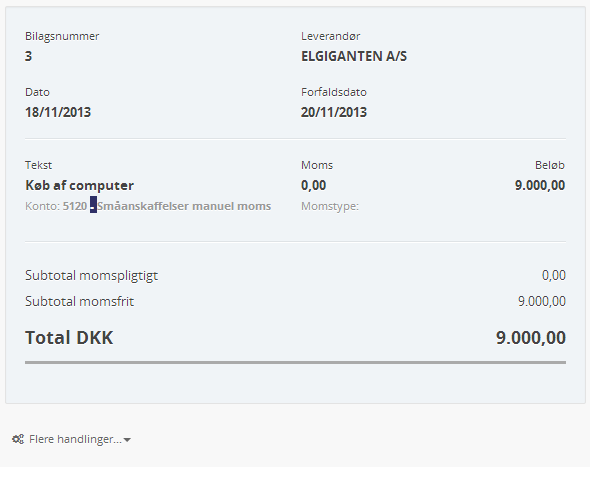Click the Leverandør field label
590x478 pixels.
coord(330,36)
